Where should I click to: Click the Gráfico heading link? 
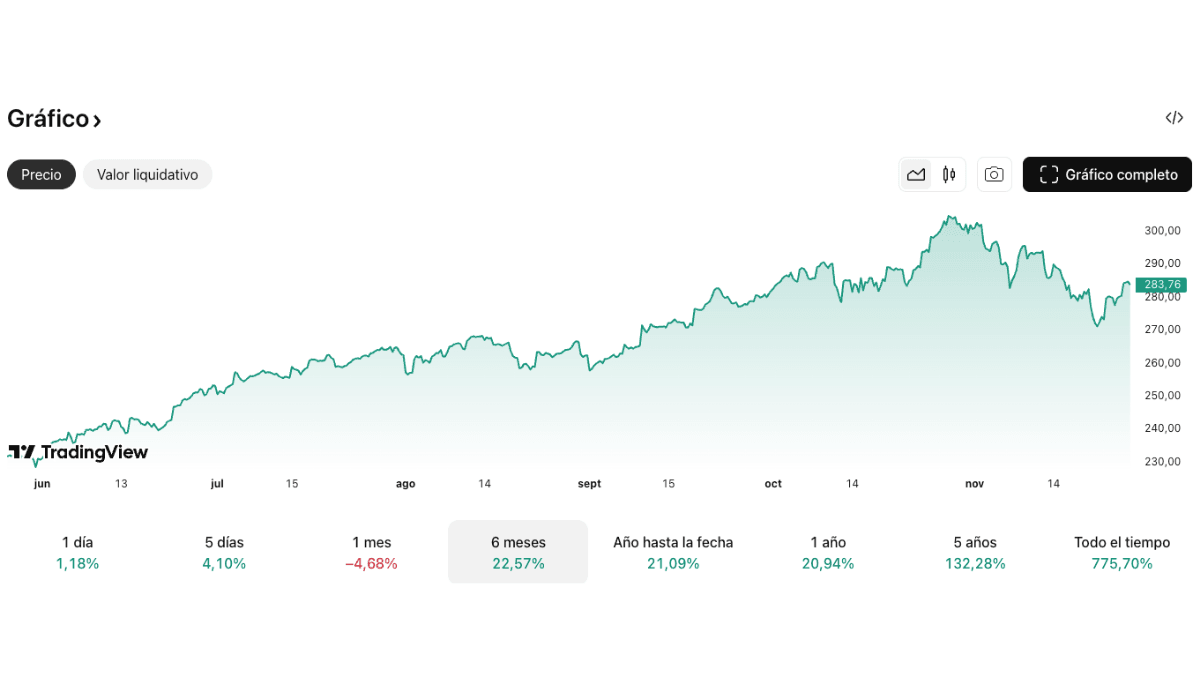pos(46,118)
